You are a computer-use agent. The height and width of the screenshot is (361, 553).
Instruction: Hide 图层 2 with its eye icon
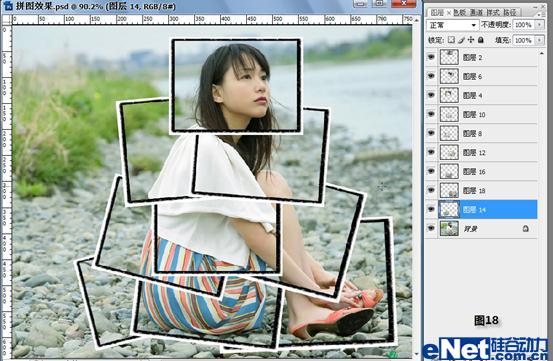click(x=431, y=57)
